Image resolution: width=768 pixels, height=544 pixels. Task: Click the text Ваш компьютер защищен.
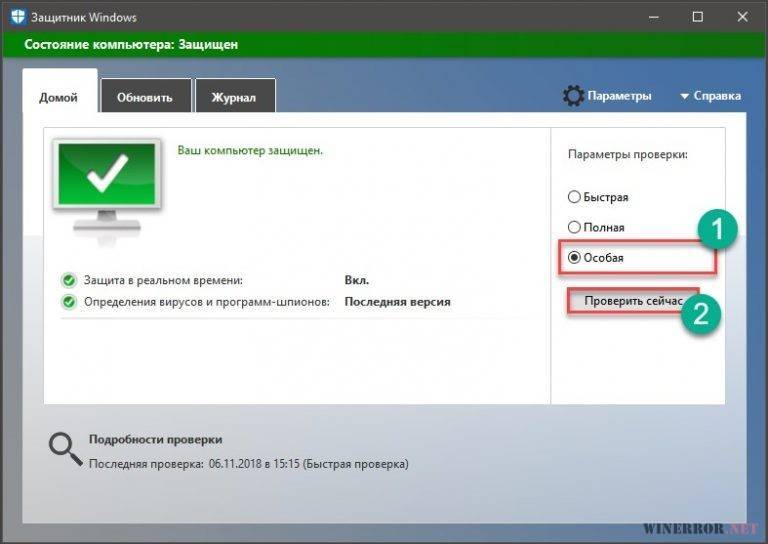(250, 151)
